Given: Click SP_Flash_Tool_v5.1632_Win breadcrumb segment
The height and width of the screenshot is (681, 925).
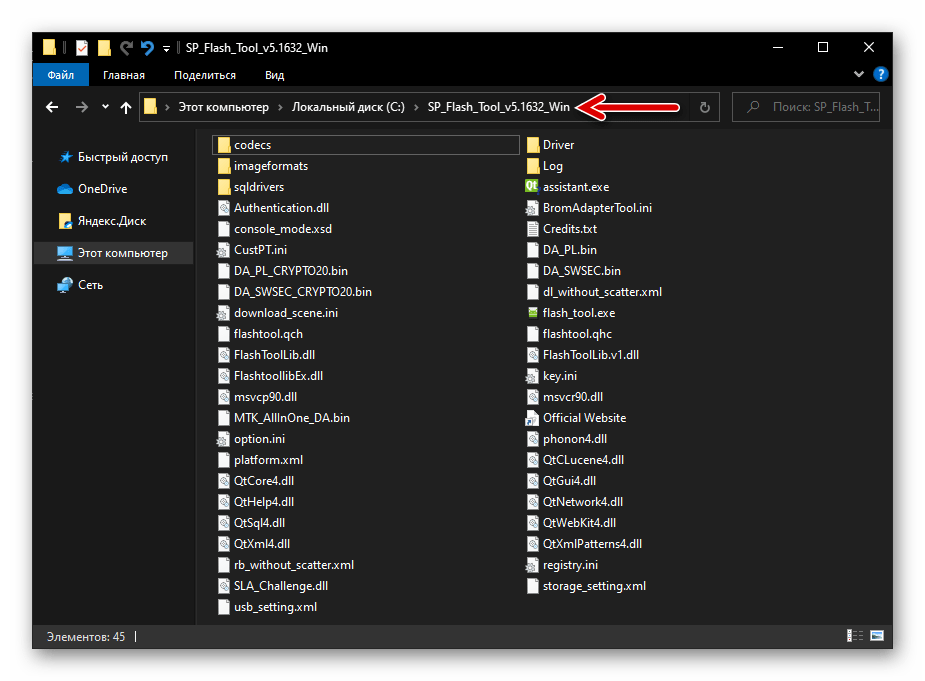Looking at the screenshot, I should (498, 107).
